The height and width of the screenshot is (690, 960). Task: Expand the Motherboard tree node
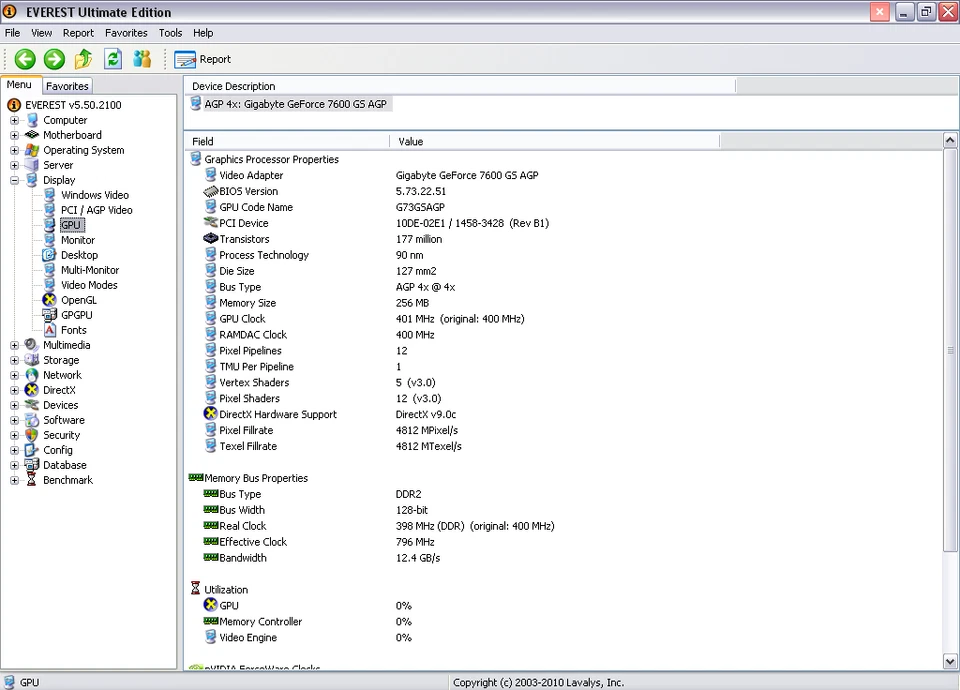pos(15,135)
